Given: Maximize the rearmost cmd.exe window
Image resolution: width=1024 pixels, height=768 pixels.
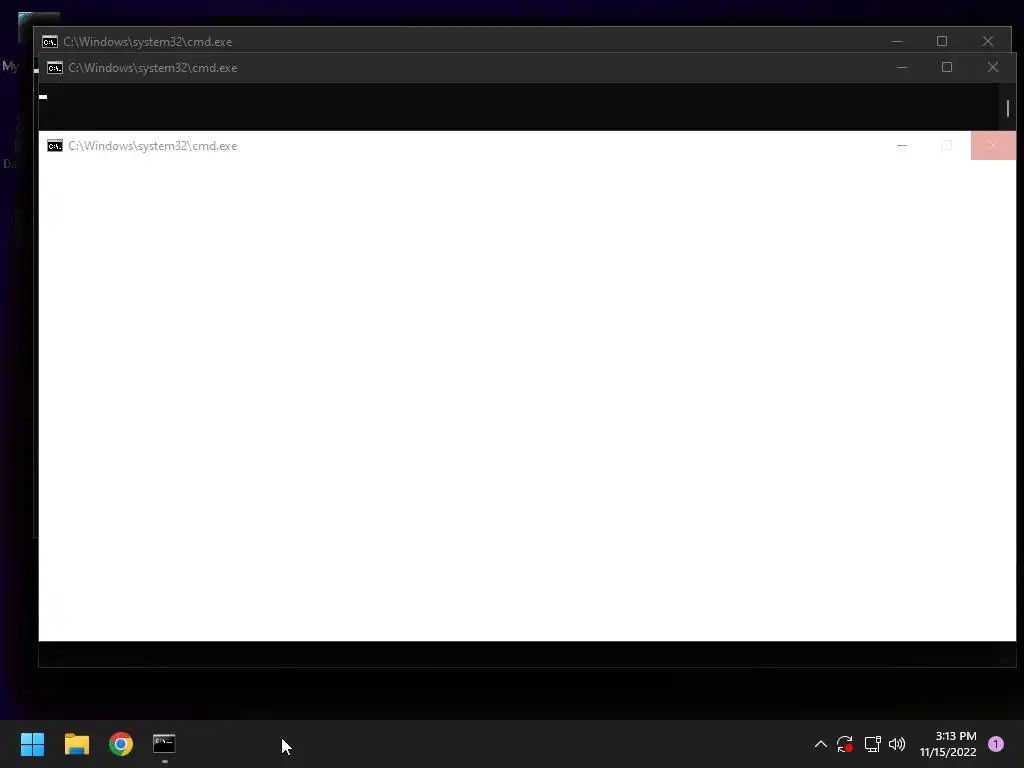Looking at the screenshot, I should coord(942,41).
